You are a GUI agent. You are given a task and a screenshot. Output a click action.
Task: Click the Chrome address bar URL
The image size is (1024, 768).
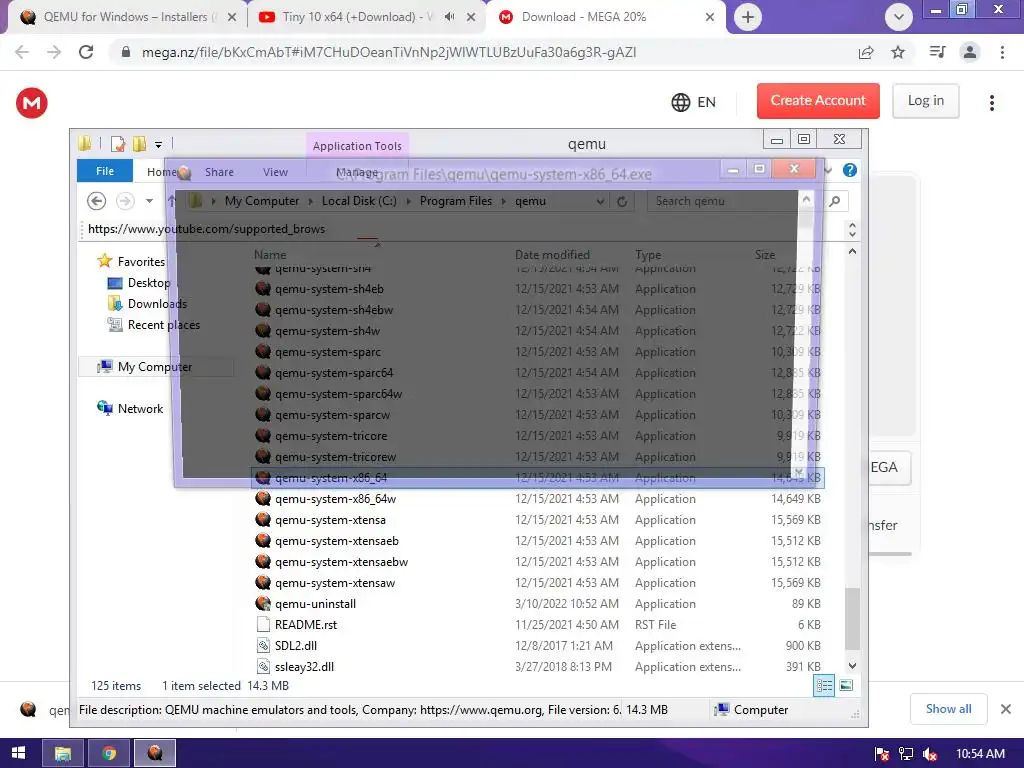coord(389,52)
